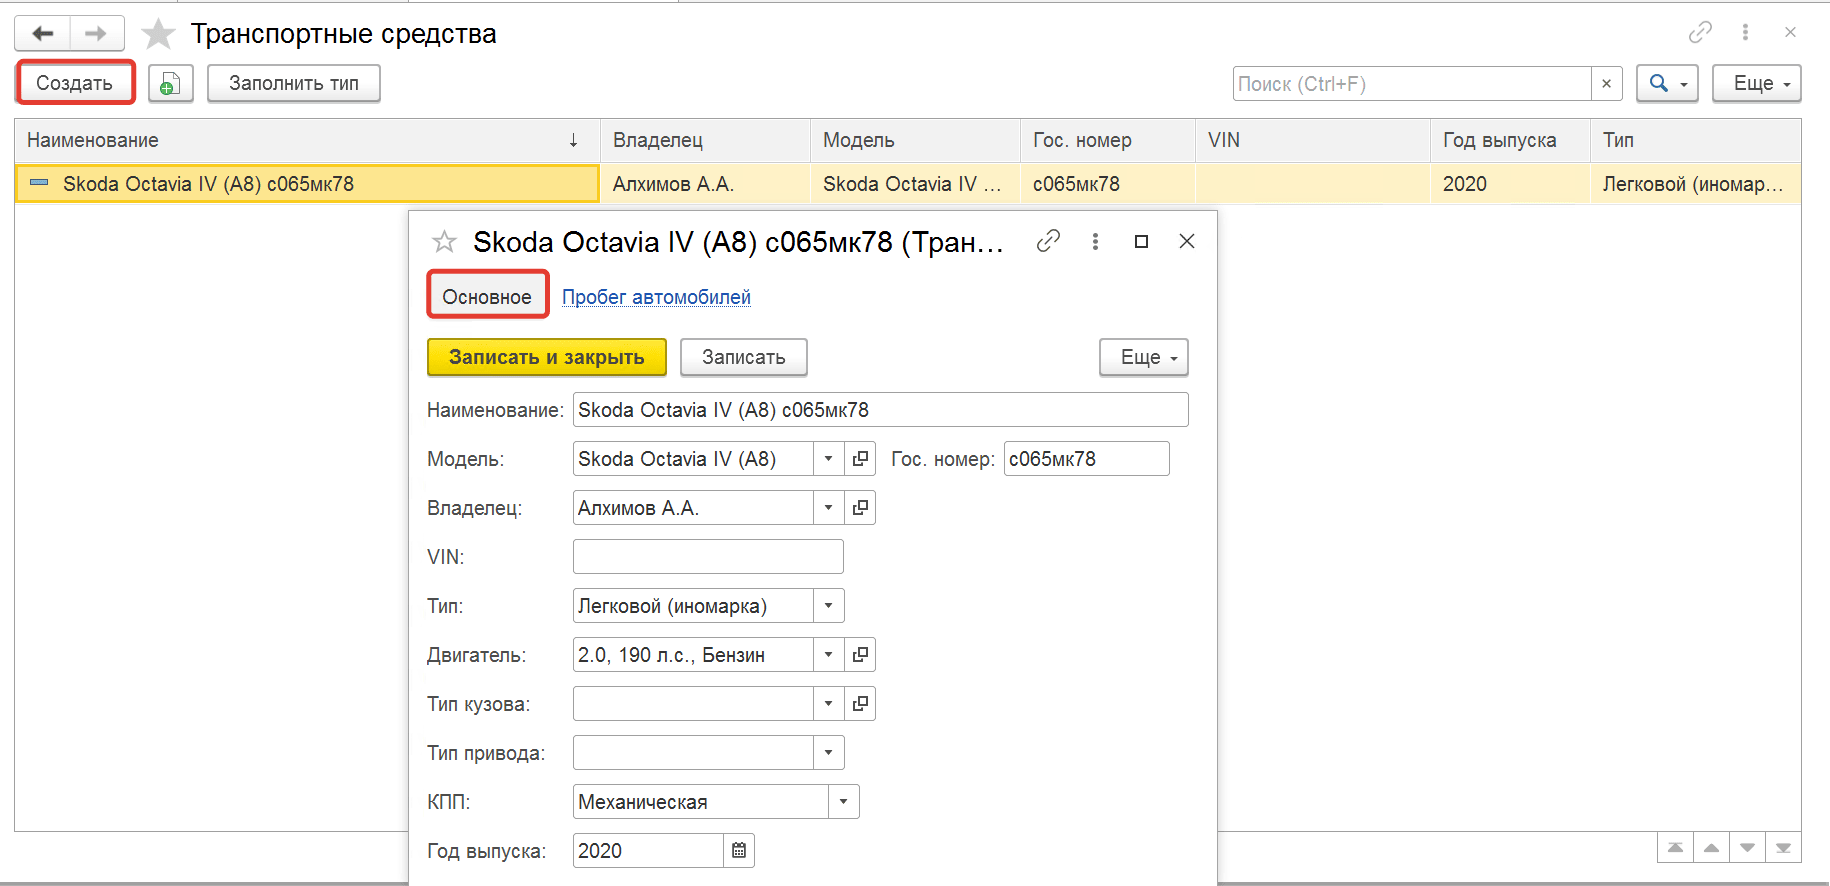Sort by the Гос. номер column header
The height and width of the screenshot is (886, 1830).
(1108, 141)
